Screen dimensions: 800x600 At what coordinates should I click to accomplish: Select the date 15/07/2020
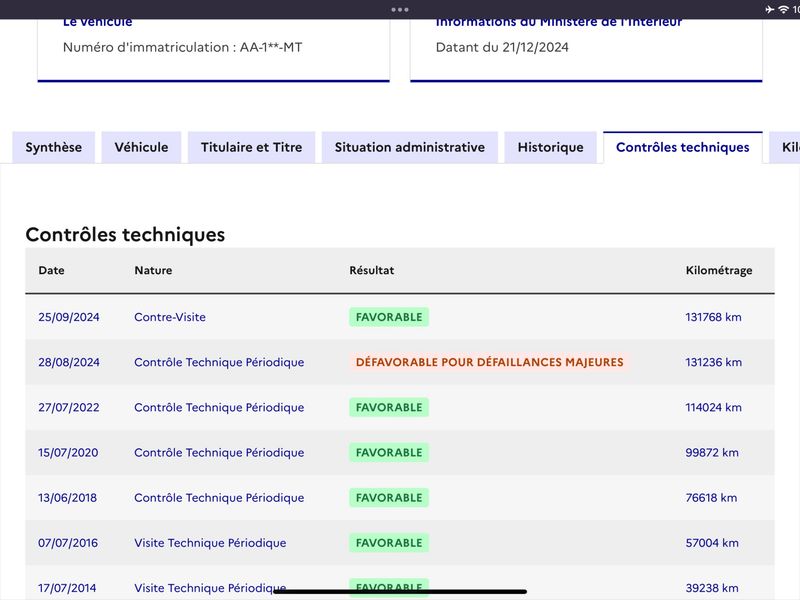pyautogui.click(x=68, y=453)
